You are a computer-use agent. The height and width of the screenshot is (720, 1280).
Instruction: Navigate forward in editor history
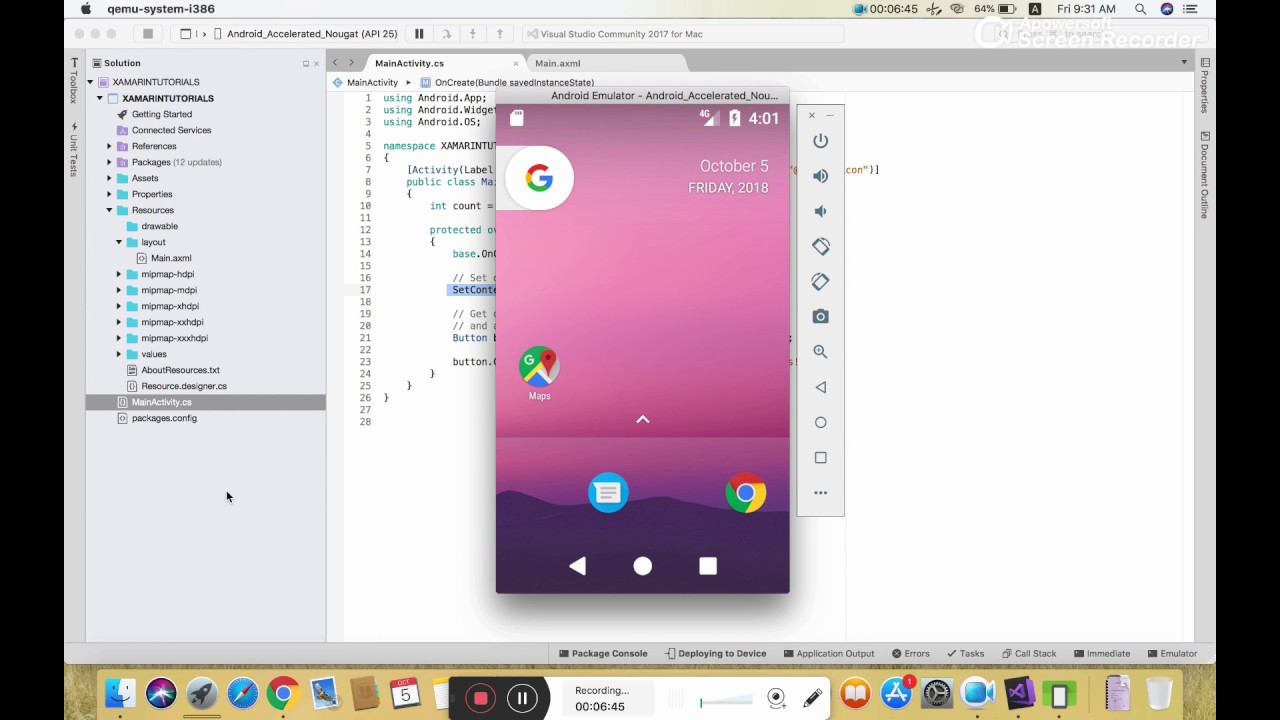[x=351, y=63]
